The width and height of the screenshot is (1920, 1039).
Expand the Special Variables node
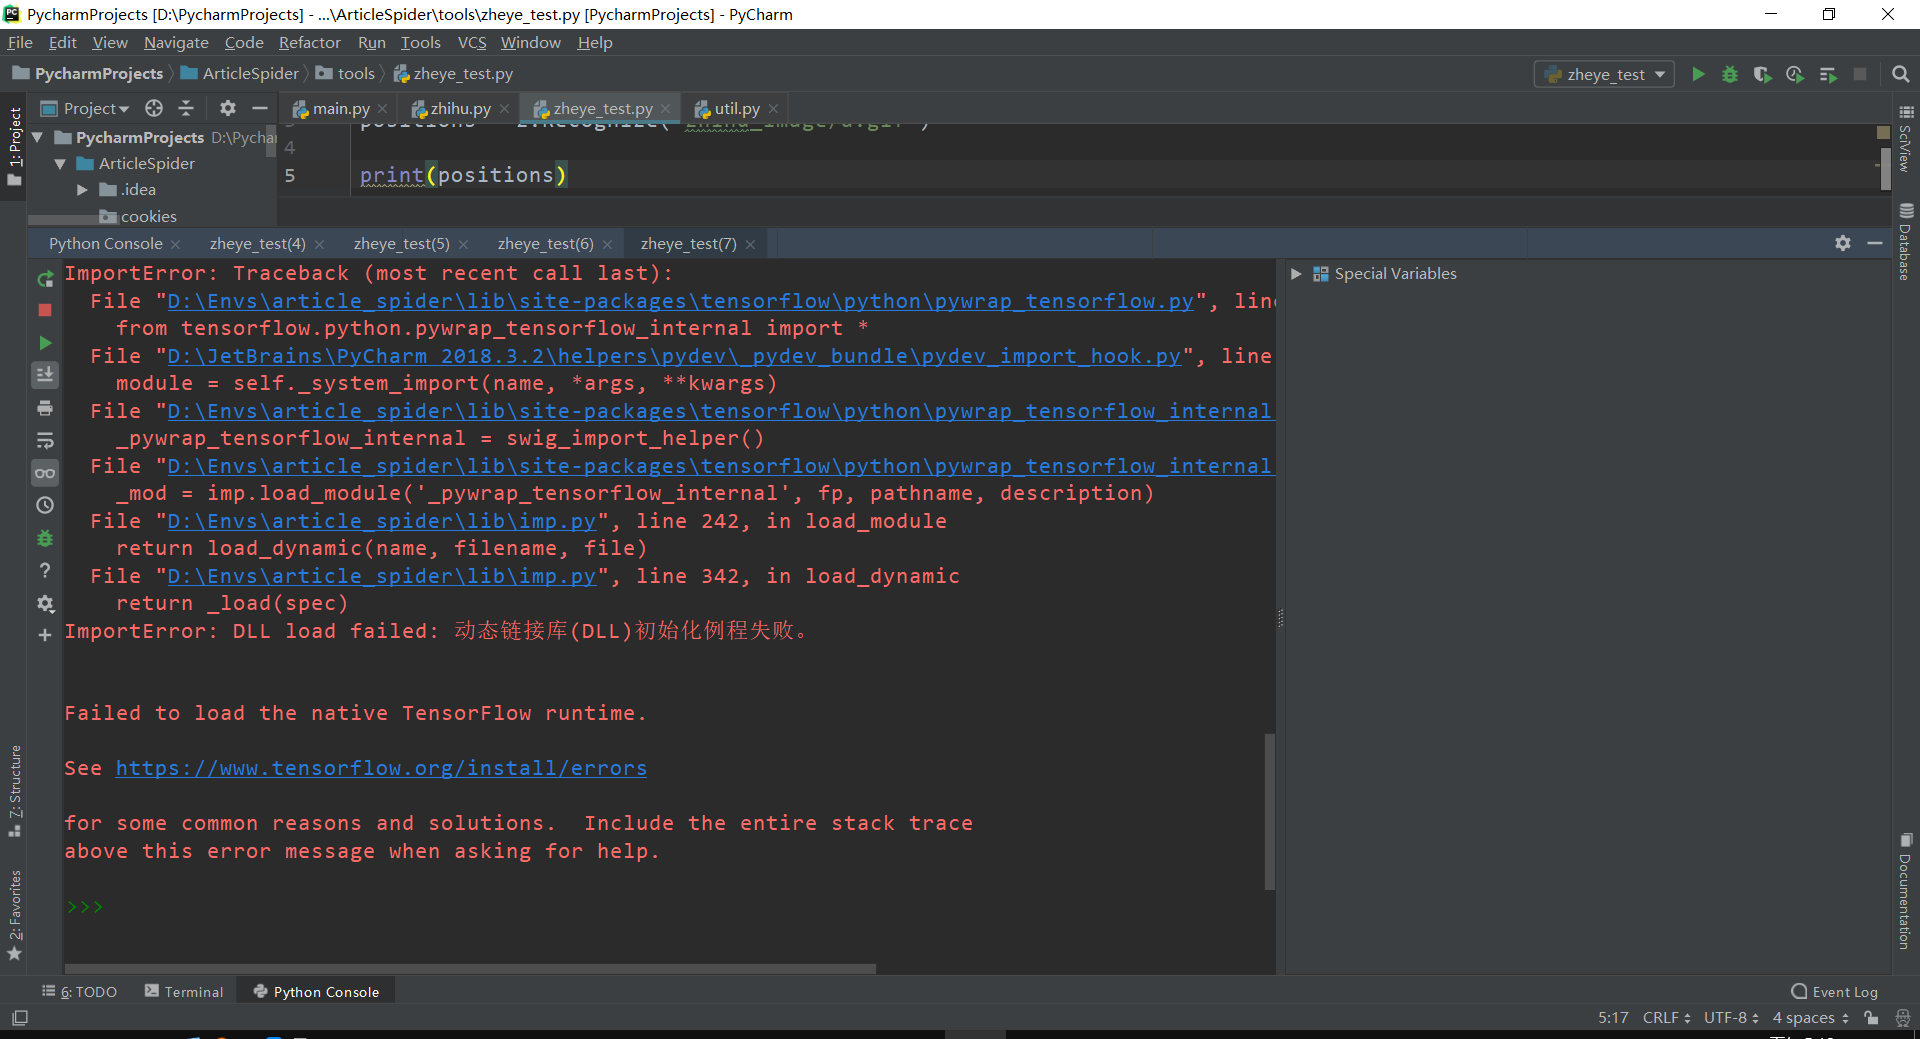pyautogui.click(x=1296, y=274)
